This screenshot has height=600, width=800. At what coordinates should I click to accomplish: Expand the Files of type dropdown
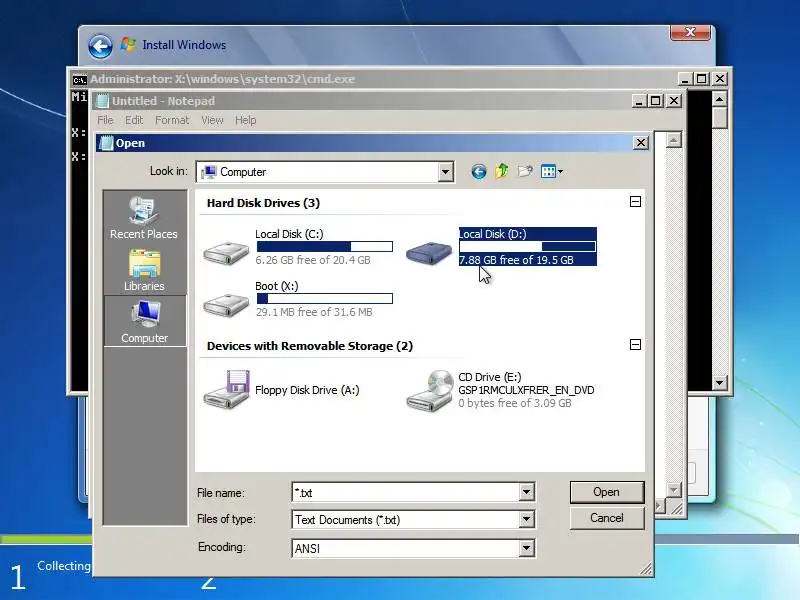(527, 519)
